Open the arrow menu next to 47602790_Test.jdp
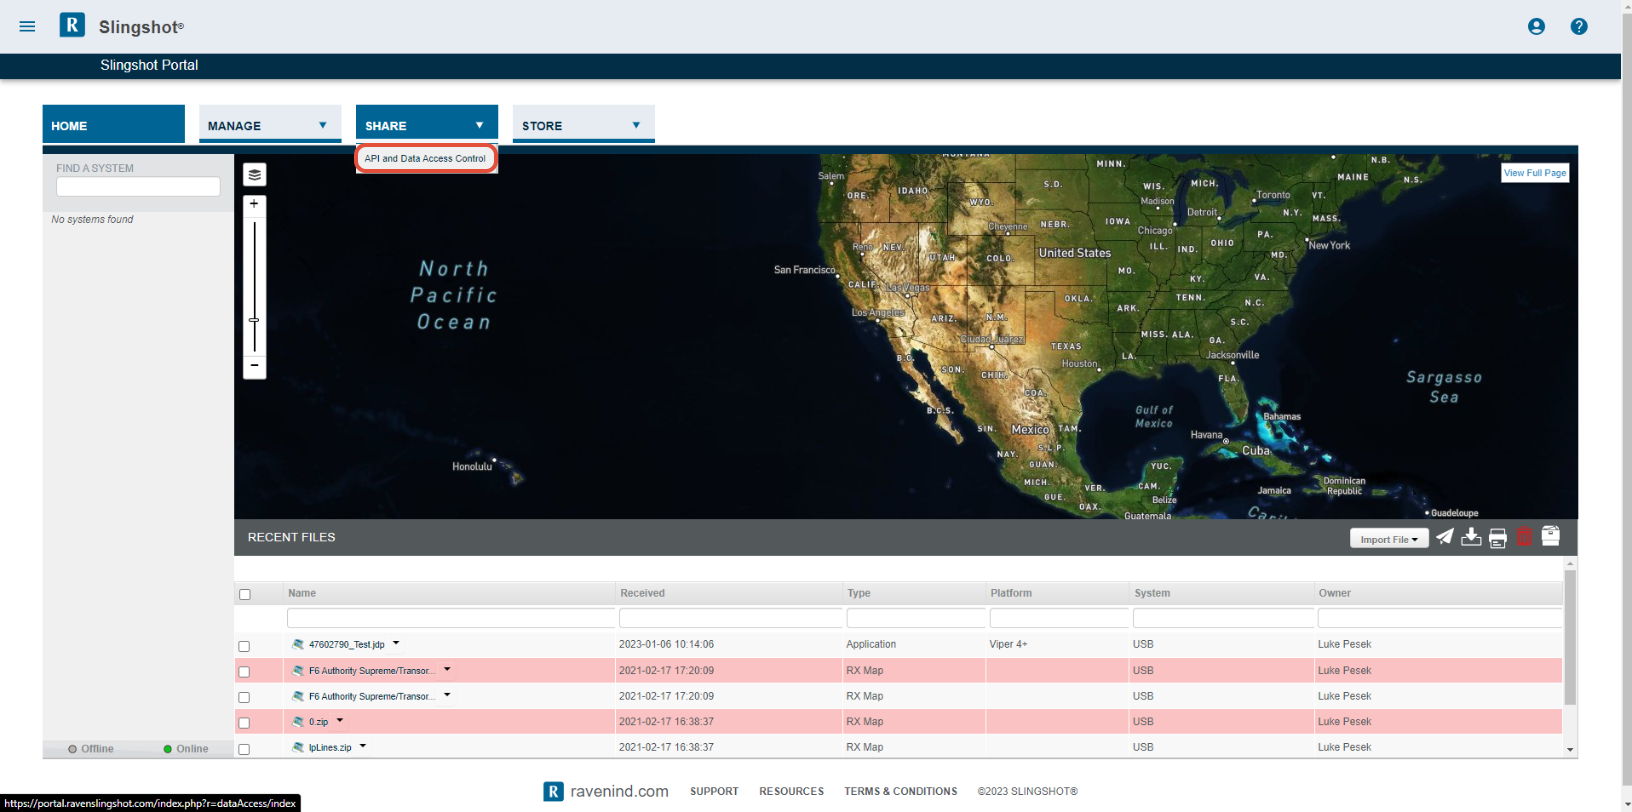The height and width of the screenshot is (812, 1632). 396,643
